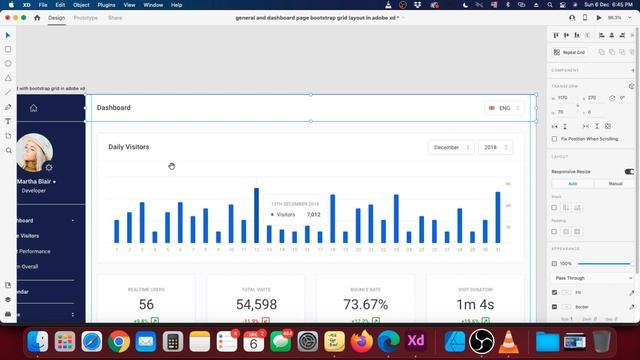The width and height of the screenshot is (640, 360).
Task: Select the Zoom magnifier tool
Action: click(9, 151)
